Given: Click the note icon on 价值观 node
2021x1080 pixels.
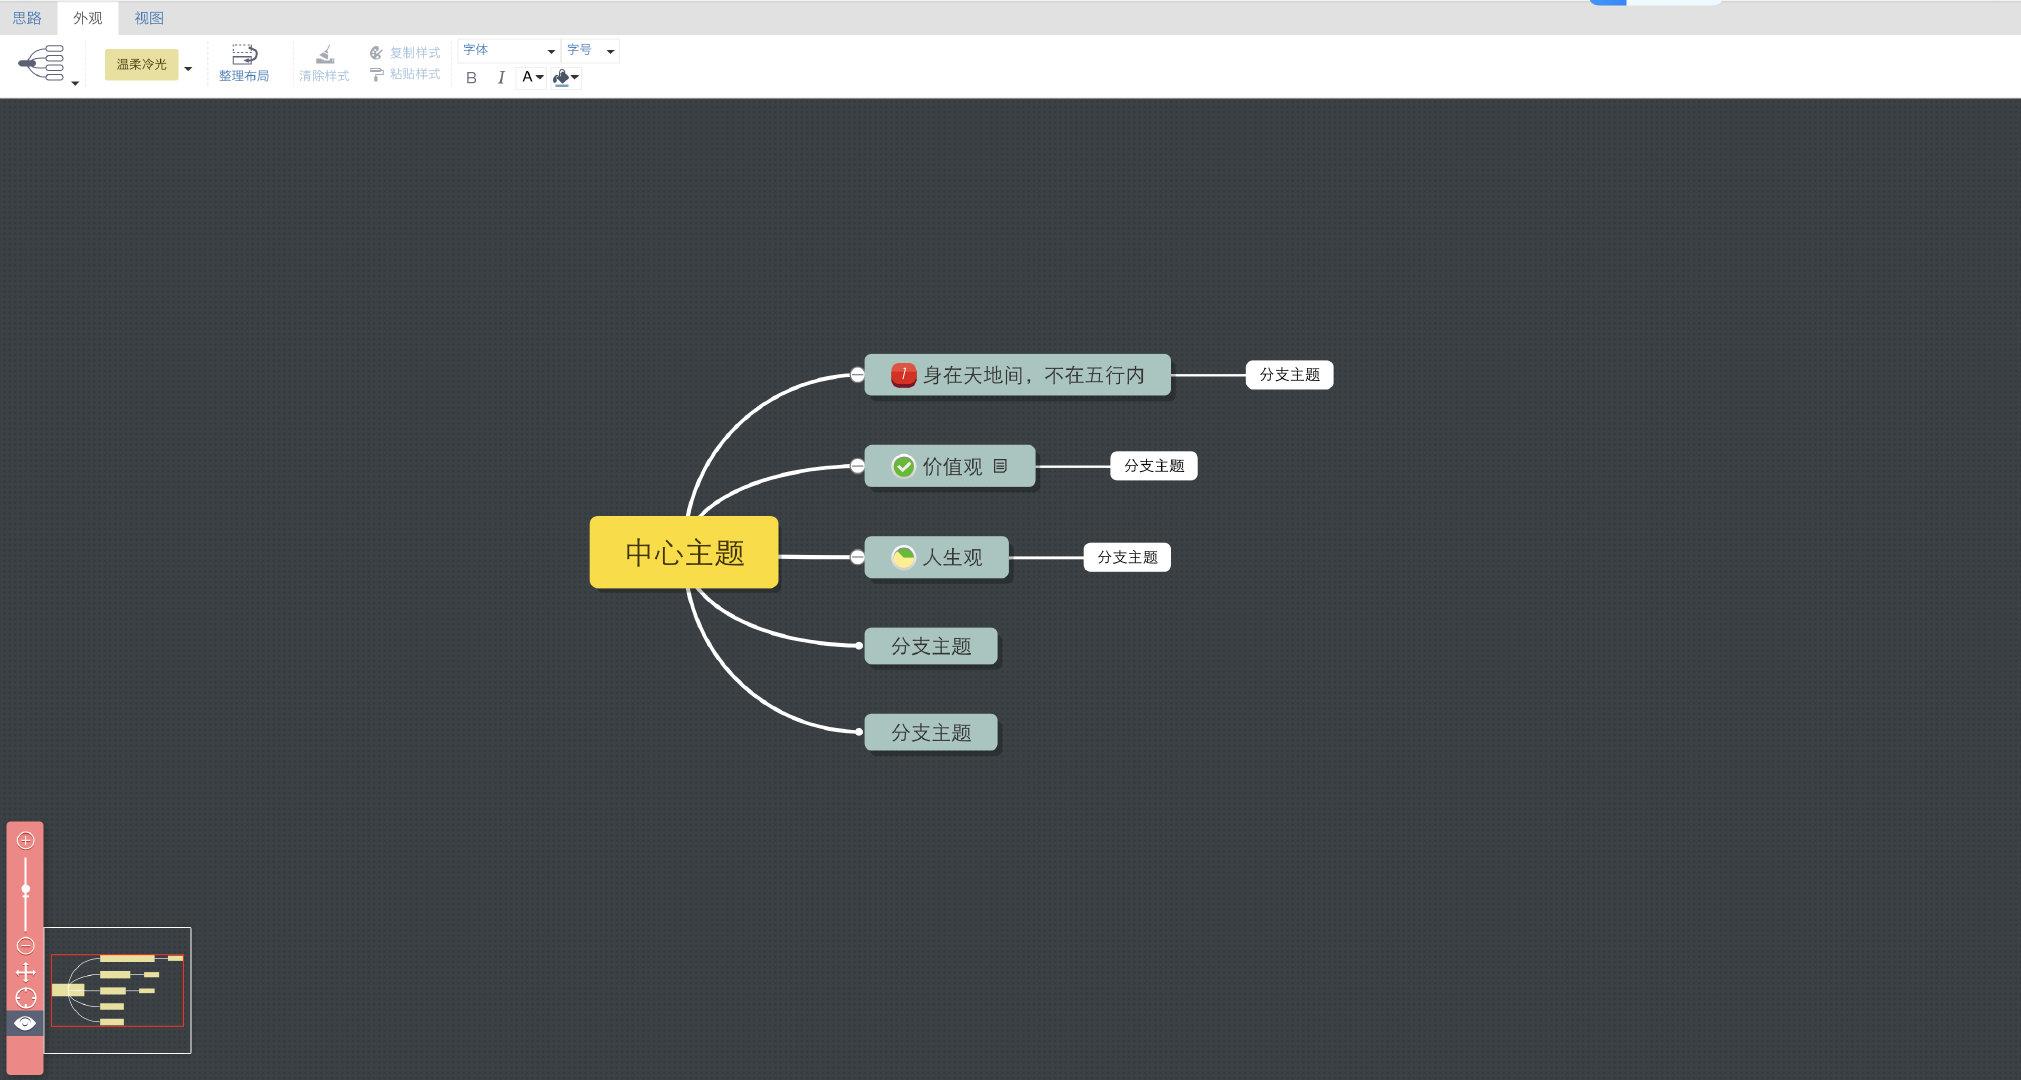Looking at the screenshot, I should point(1000,466).
